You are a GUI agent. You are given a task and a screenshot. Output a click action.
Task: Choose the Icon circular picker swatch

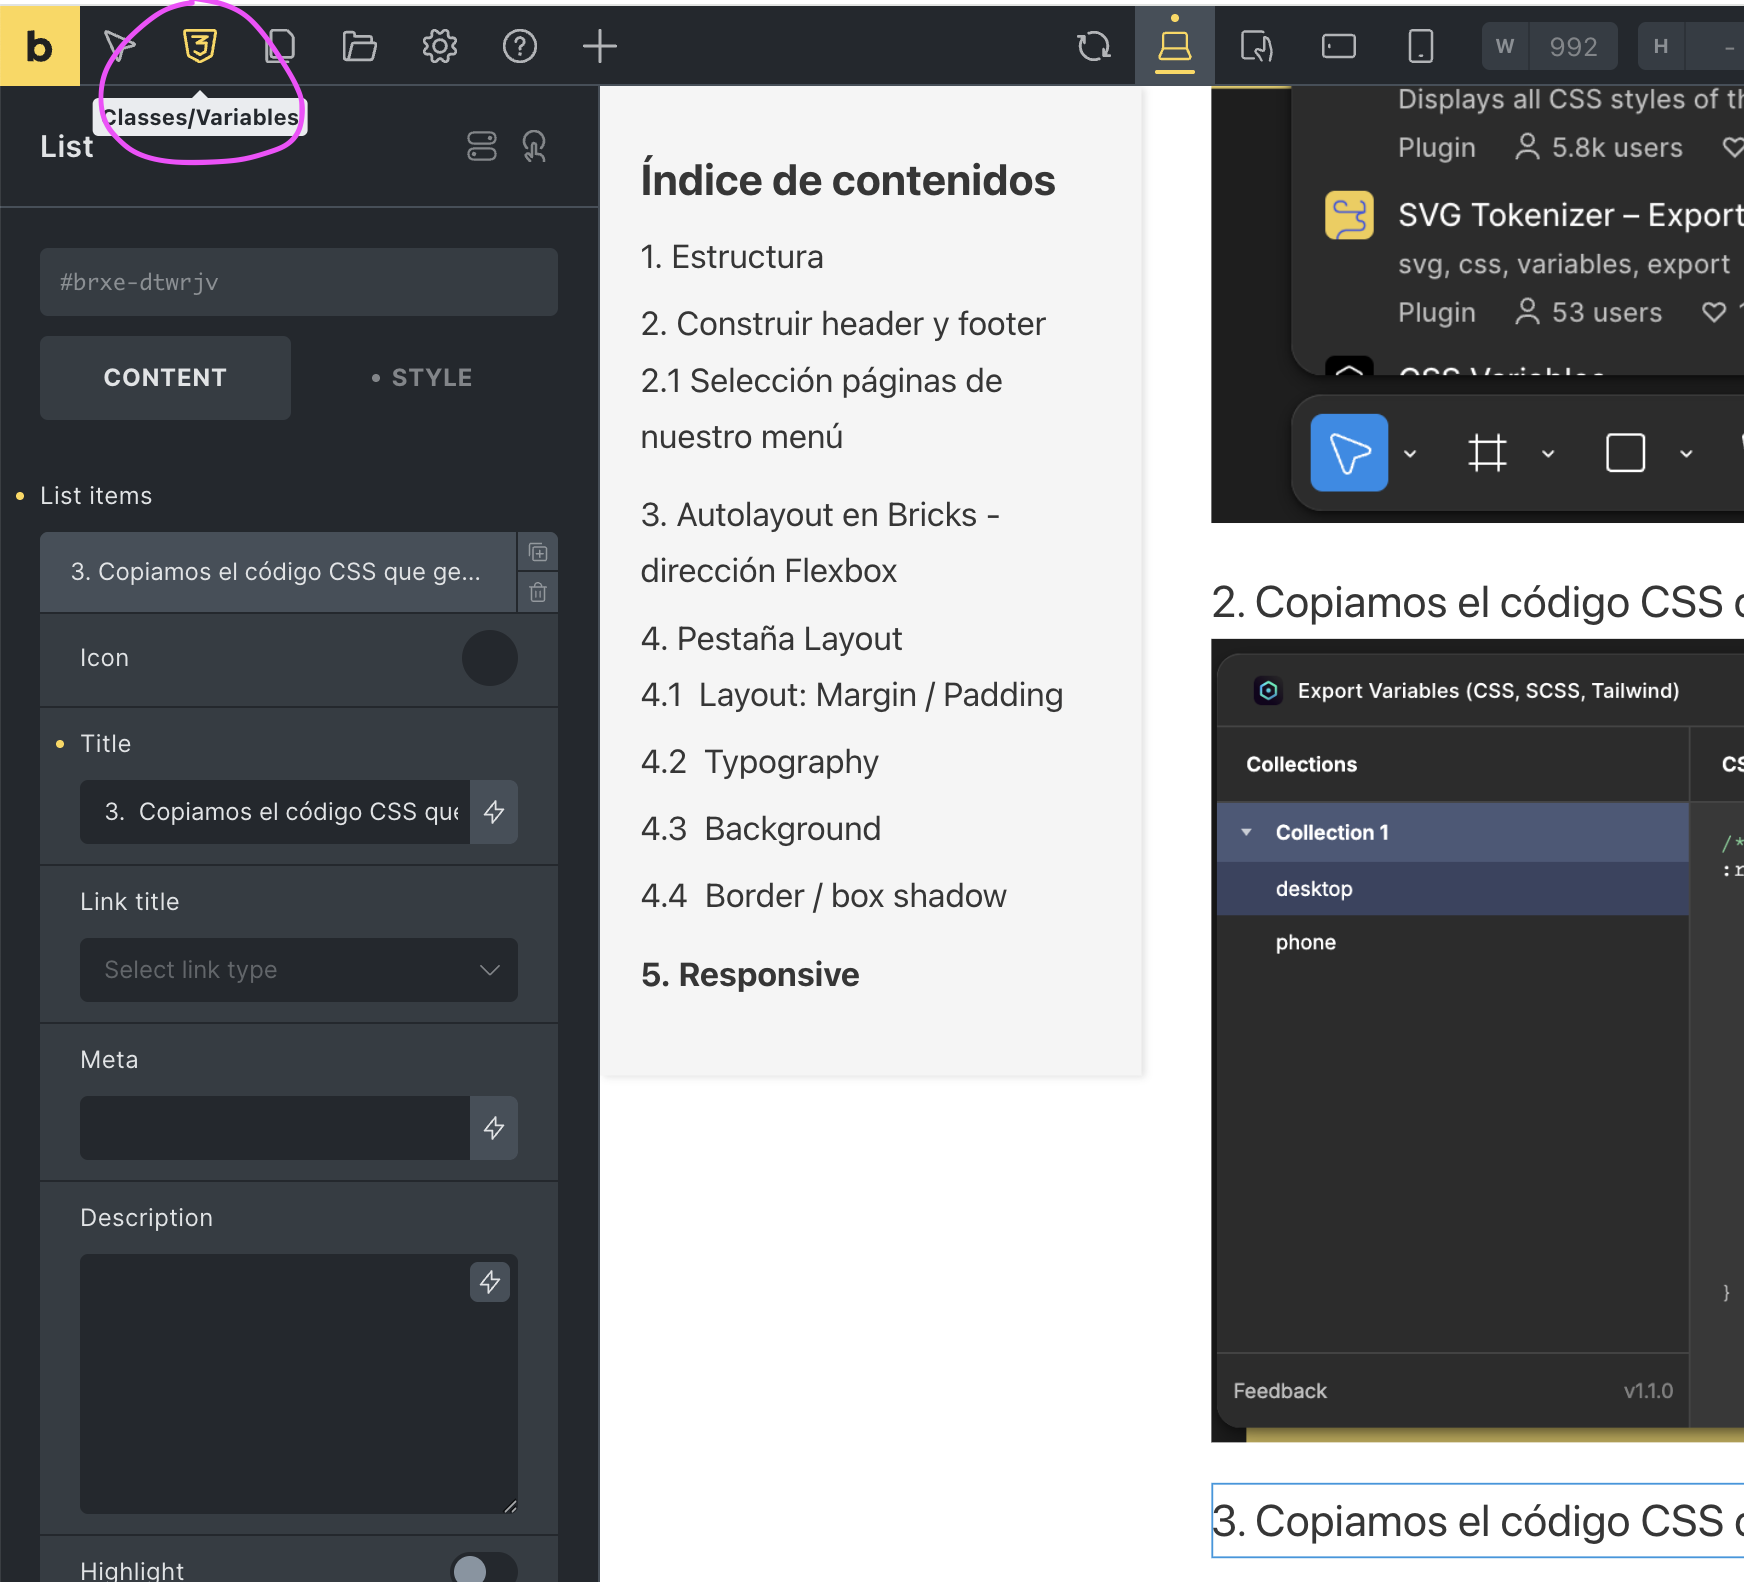489,658
